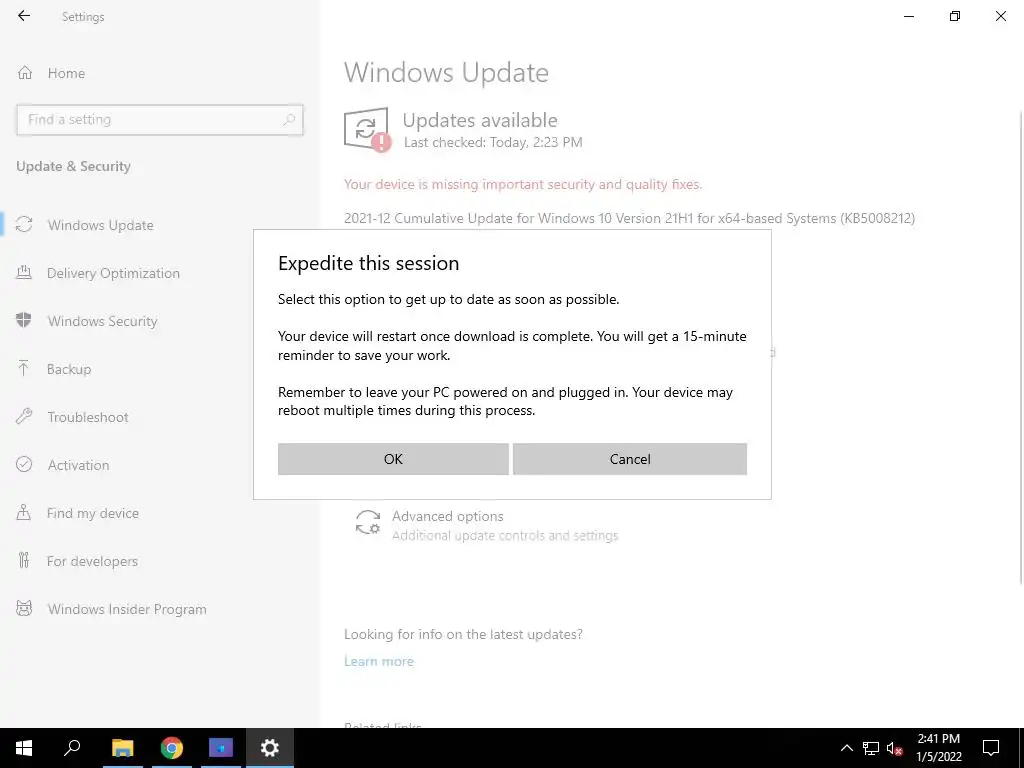The width and height of the screenshot is (1024, 768).
Task: Open the Backup settings page
Action: click(x=69, y=369)
